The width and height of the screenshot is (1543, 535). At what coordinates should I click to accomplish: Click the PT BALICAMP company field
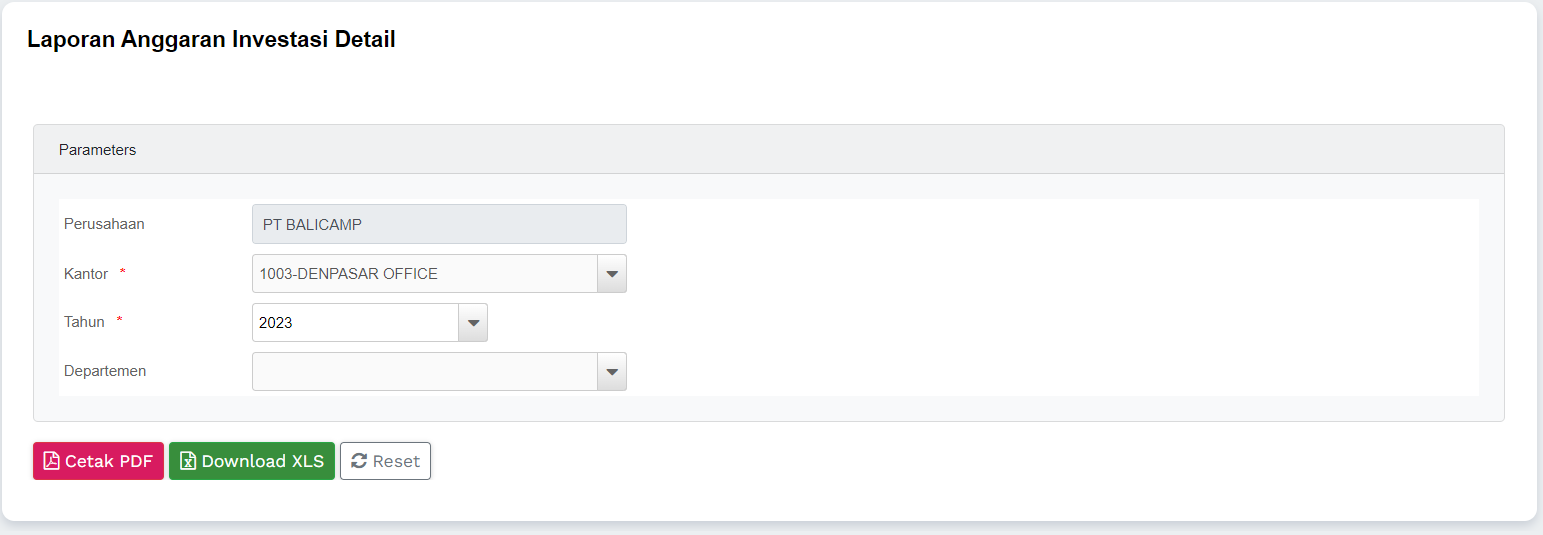438,225
